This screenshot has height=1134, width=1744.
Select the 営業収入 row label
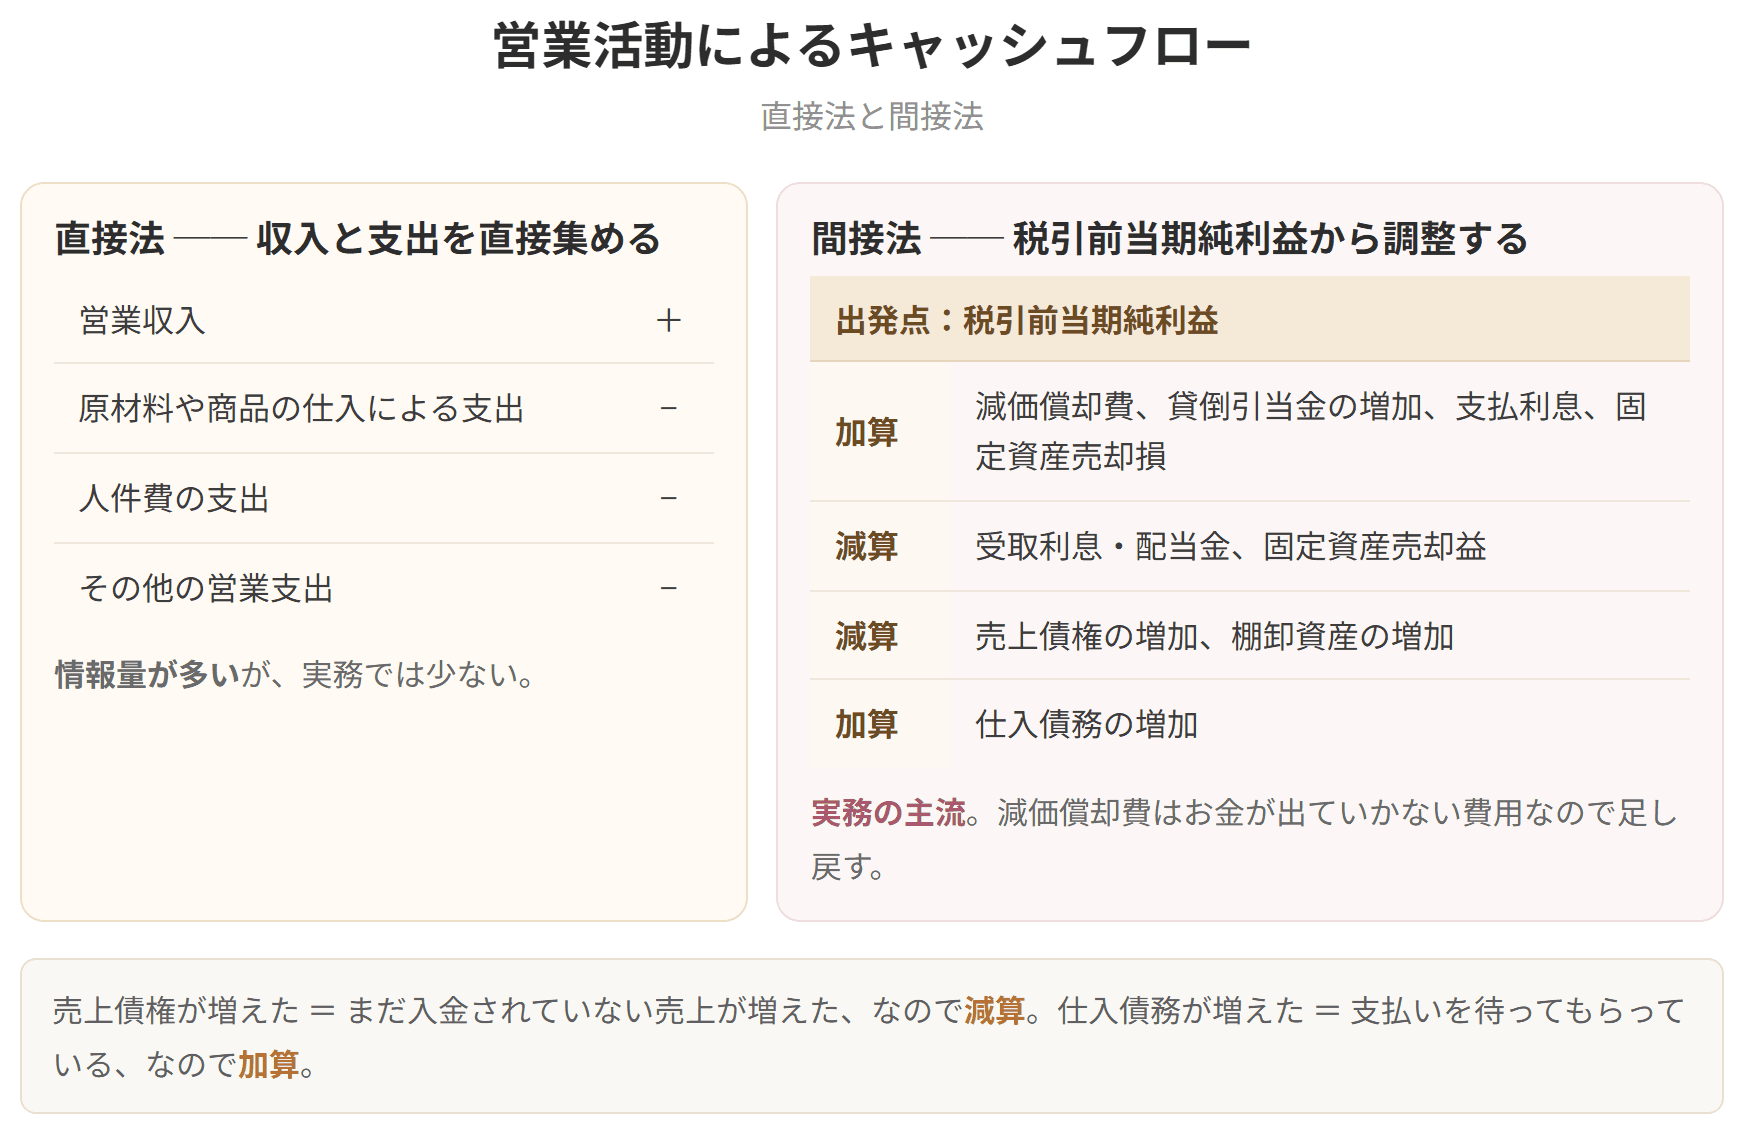tap(142, 321)
